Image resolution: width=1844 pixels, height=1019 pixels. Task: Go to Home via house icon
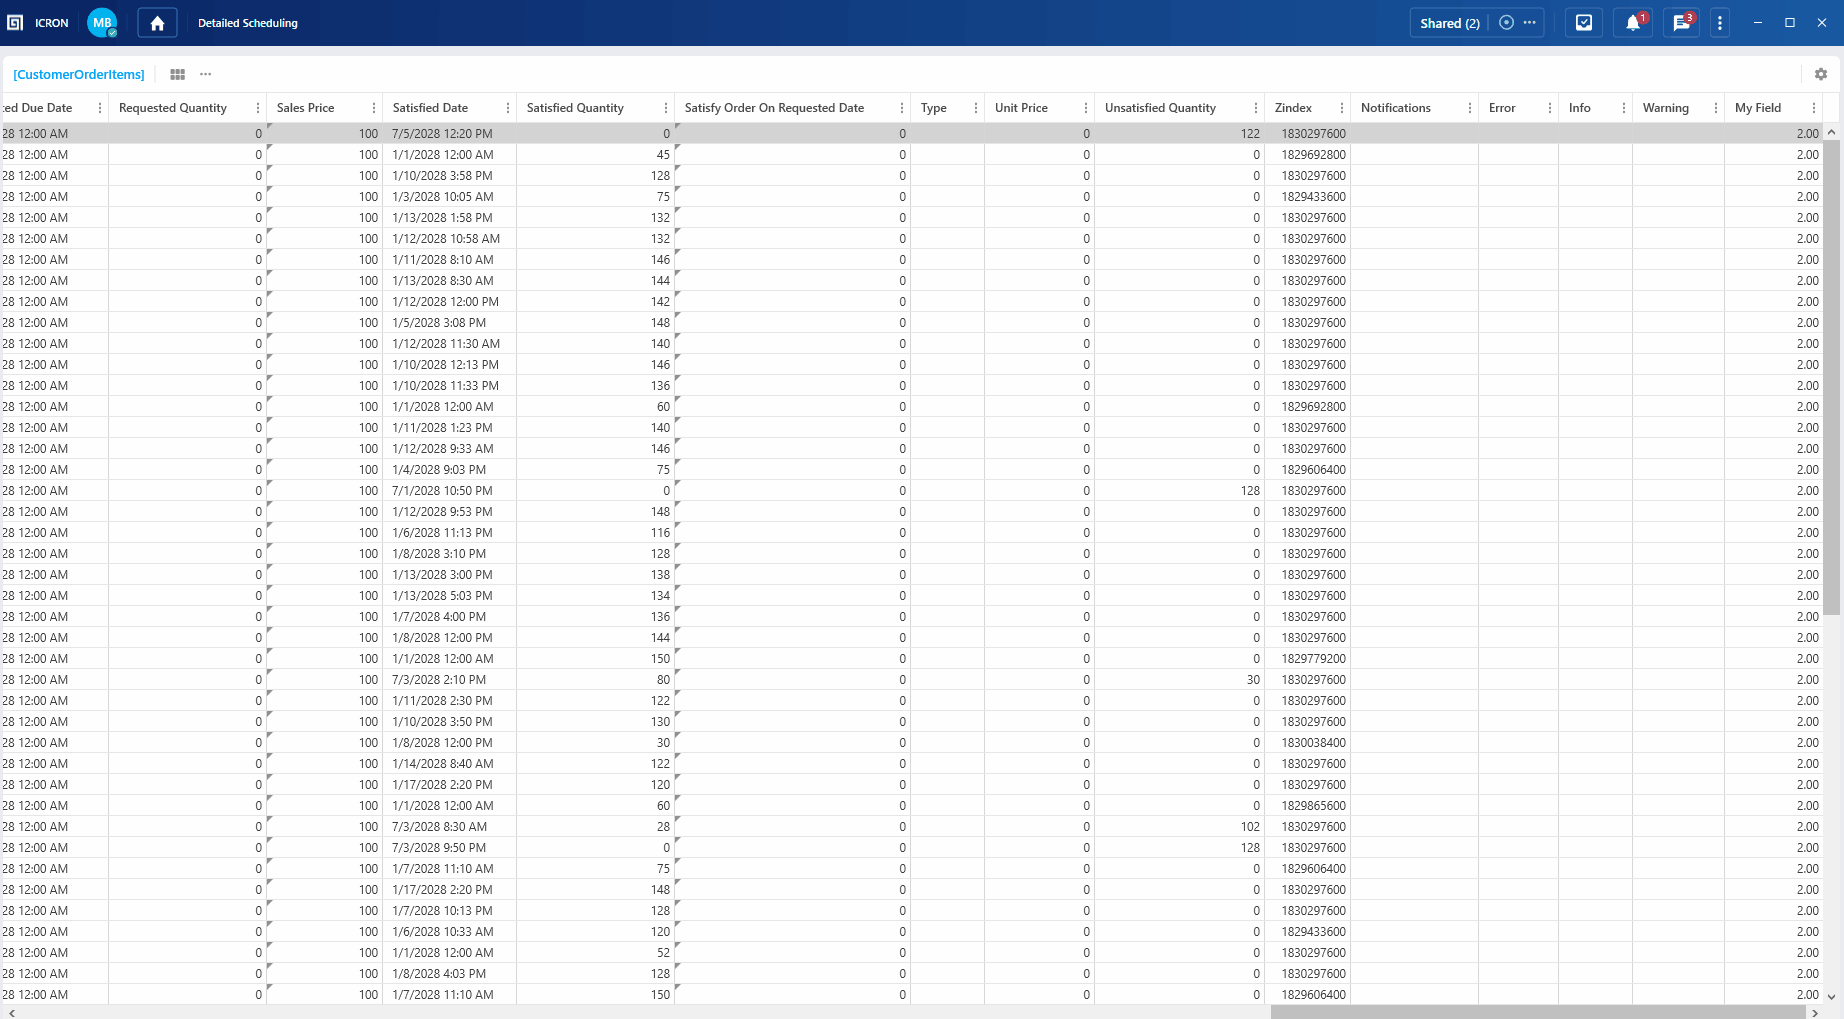(157, 23)
